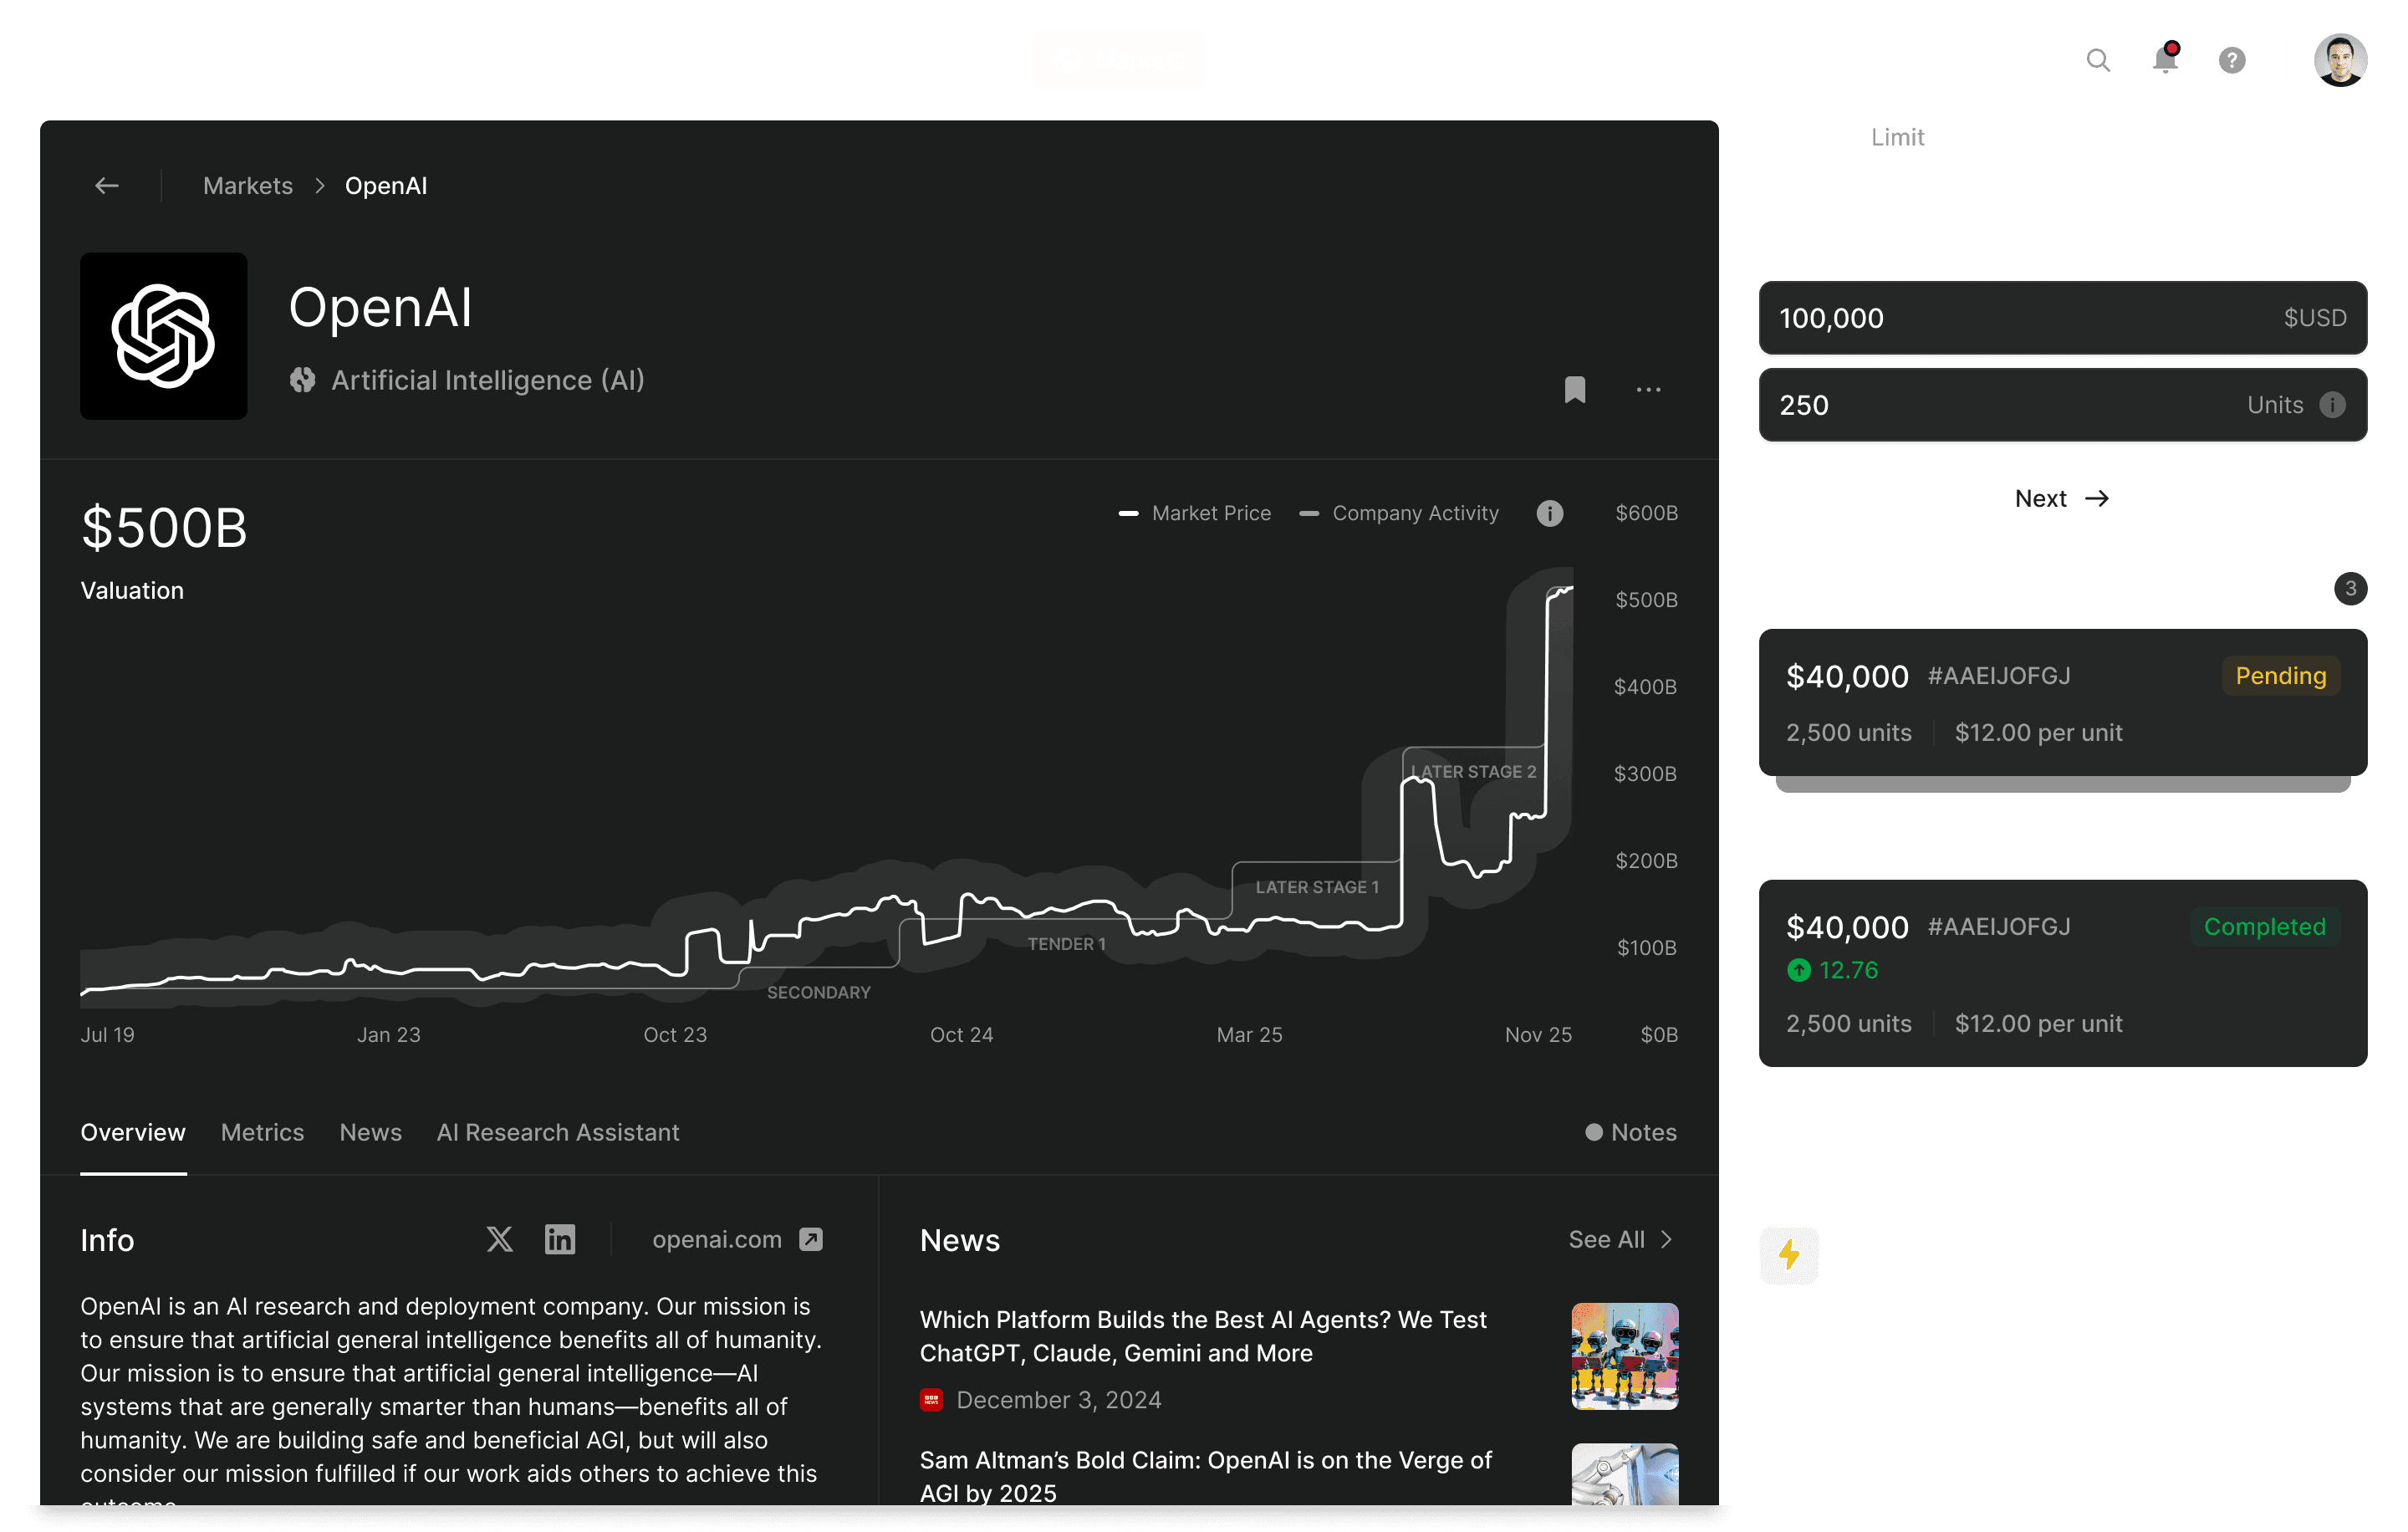Screen dimensions: 2408x1532
Task: Open OpenAI's X (Twitter) profile icon
Action: (499, 1239)
